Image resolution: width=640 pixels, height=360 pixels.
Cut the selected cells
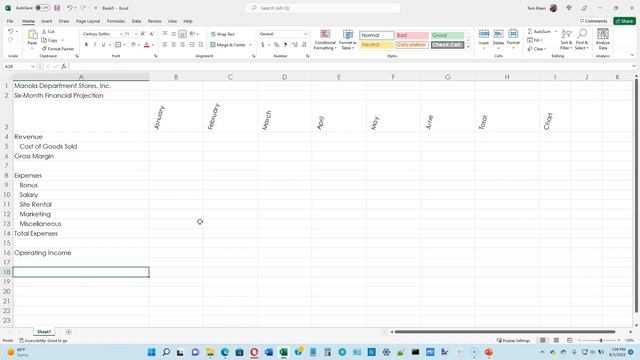click(x=48, y=31)
